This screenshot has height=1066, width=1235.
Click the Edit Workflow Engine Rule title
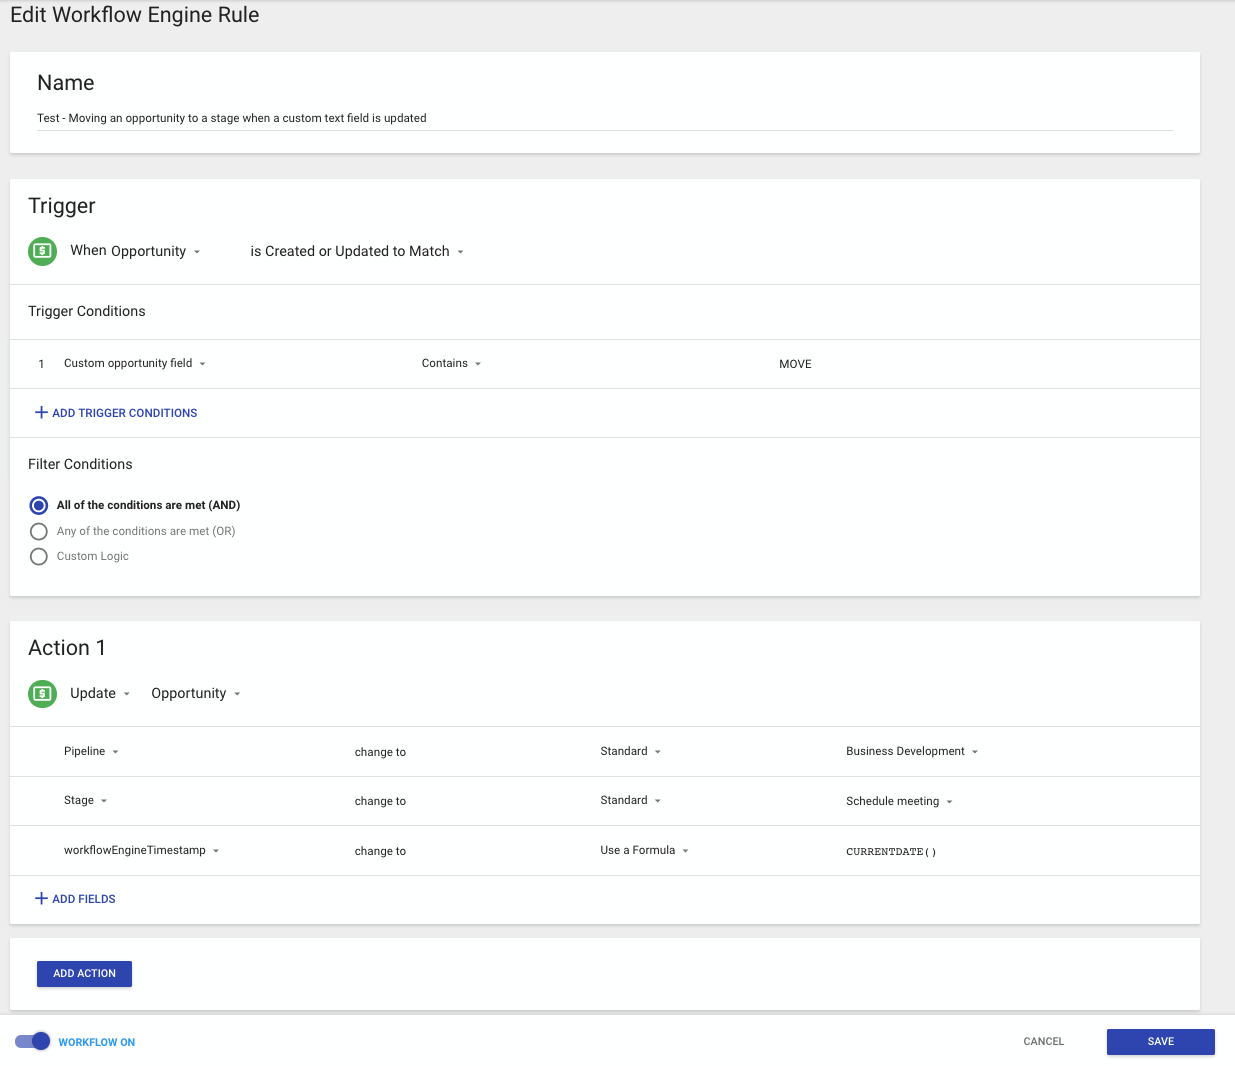click(x=135, y=15)
